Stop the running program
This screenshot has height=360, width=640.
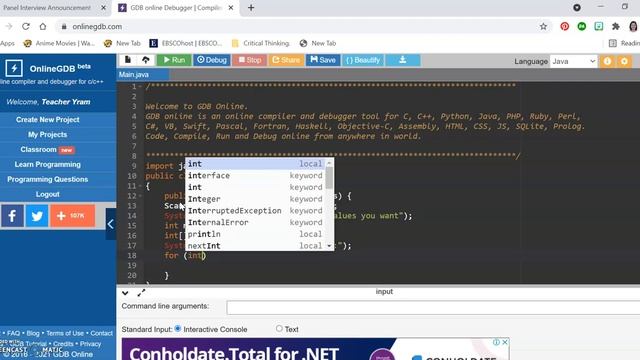pyautogui.click(x=249, y=60)
